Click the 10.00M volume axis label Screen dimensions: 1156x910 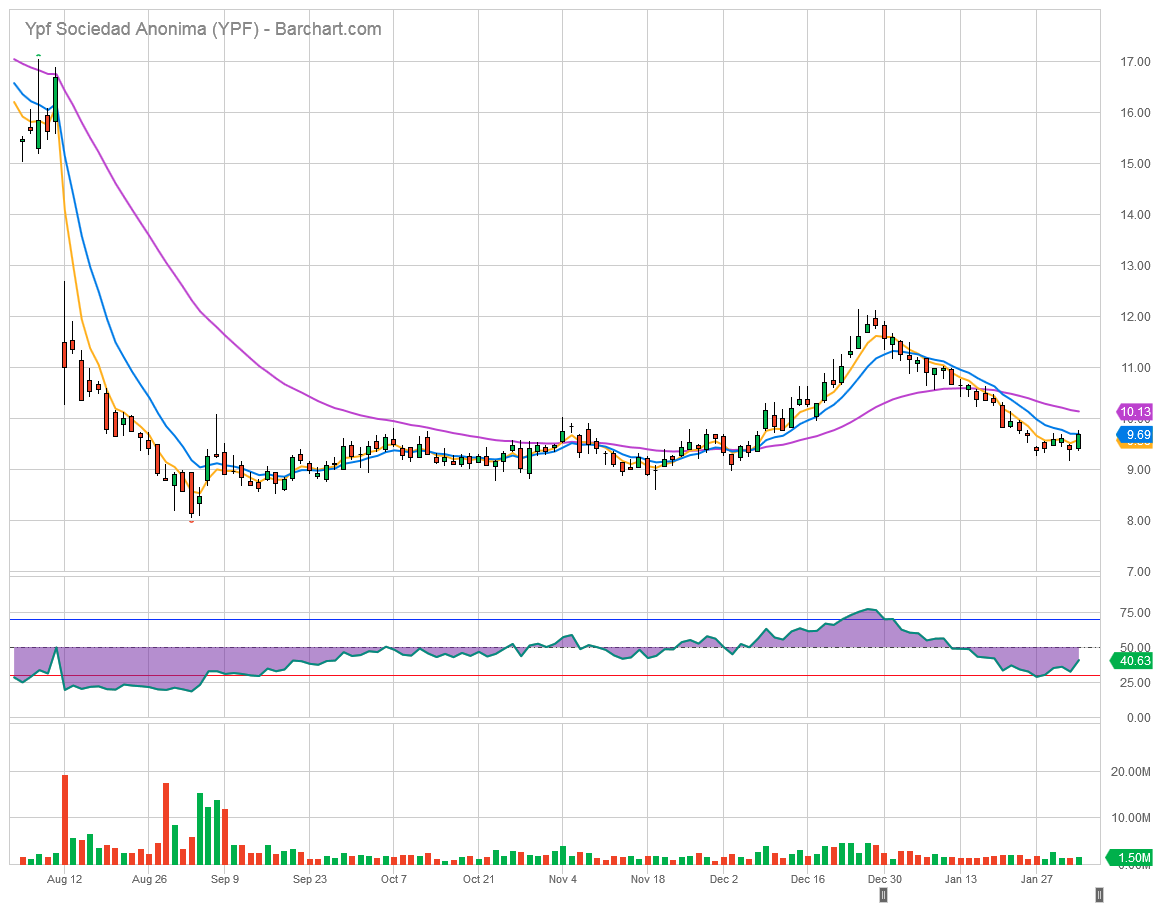(x=1131, y=818)
